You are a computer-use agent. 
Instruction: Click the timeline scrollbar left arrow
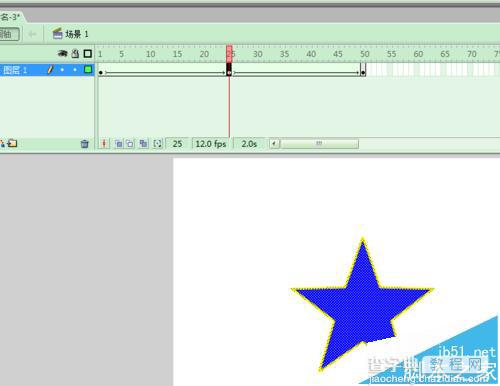pyautogui.click(x=274, y=144)
